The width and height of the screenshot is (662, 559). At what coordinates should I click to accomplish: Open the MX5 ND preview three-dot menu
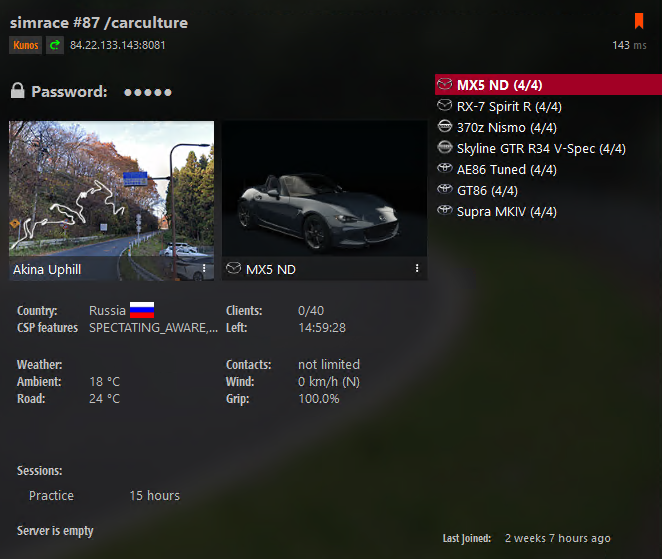point(417,268)
